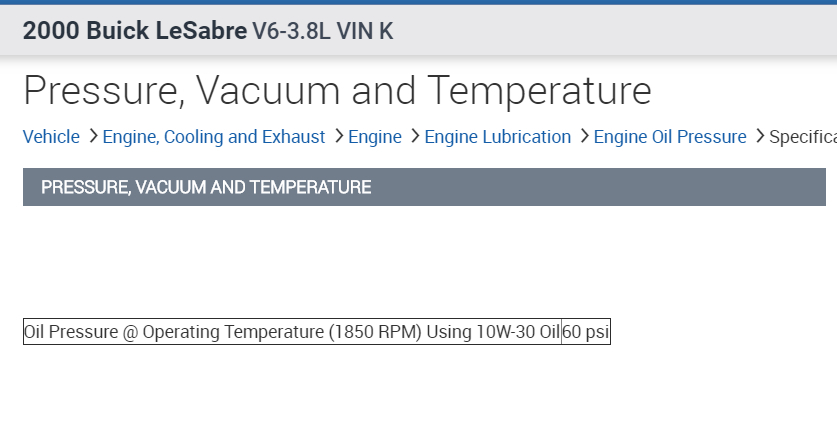Go to Engine, Cooling and Exhaust
Image resolution: width=837 pixels, height=445 pixels.
point(214,137)
